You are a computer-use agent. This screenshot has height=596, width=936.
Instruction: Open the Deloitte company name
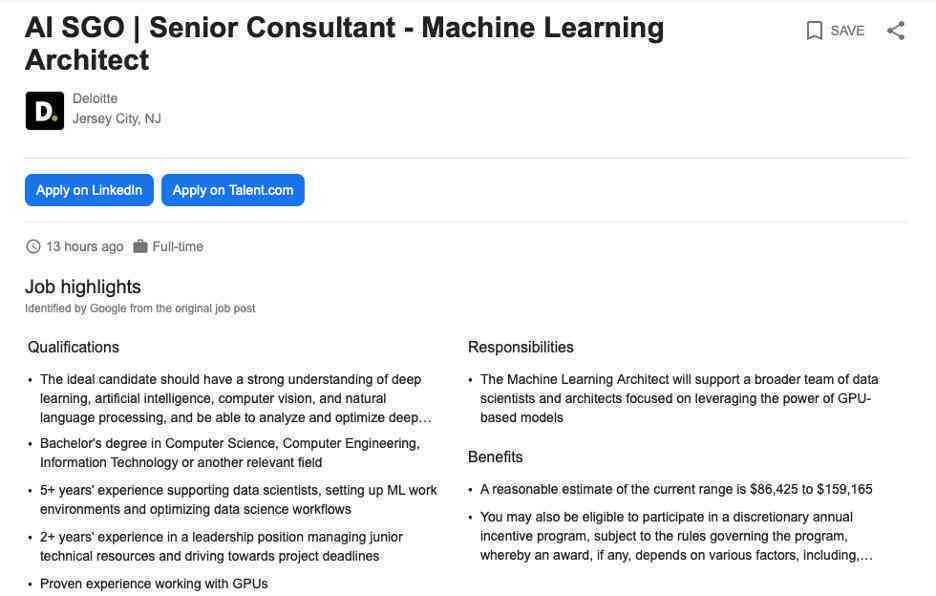95,99
